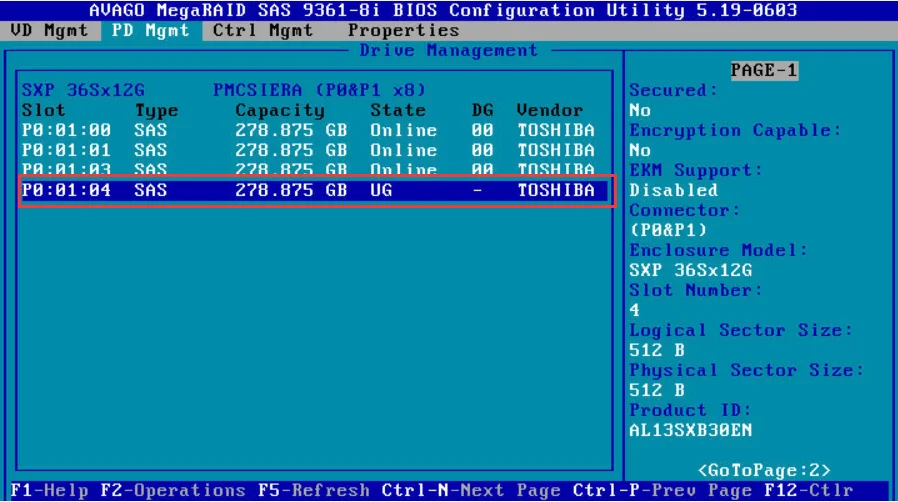Click Logical Sector Size 512 B value
This screenshot has height=502, width=898.
point(656,350)
